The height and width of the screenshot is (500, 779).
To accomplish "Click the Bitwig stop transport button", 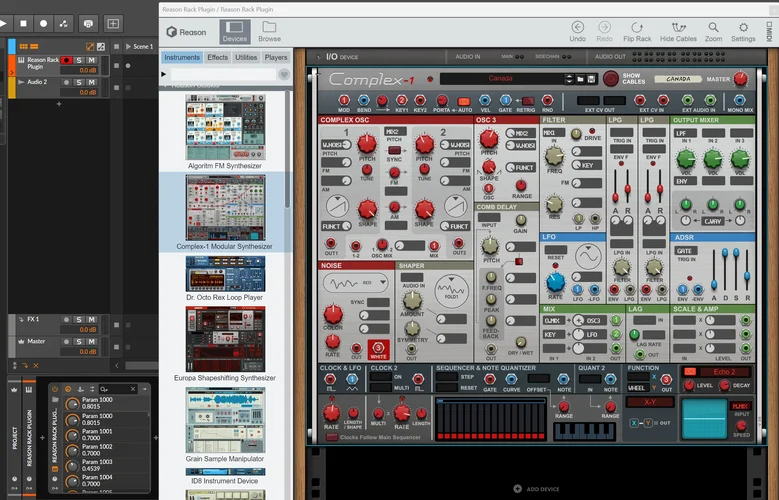I will point(23,23).
